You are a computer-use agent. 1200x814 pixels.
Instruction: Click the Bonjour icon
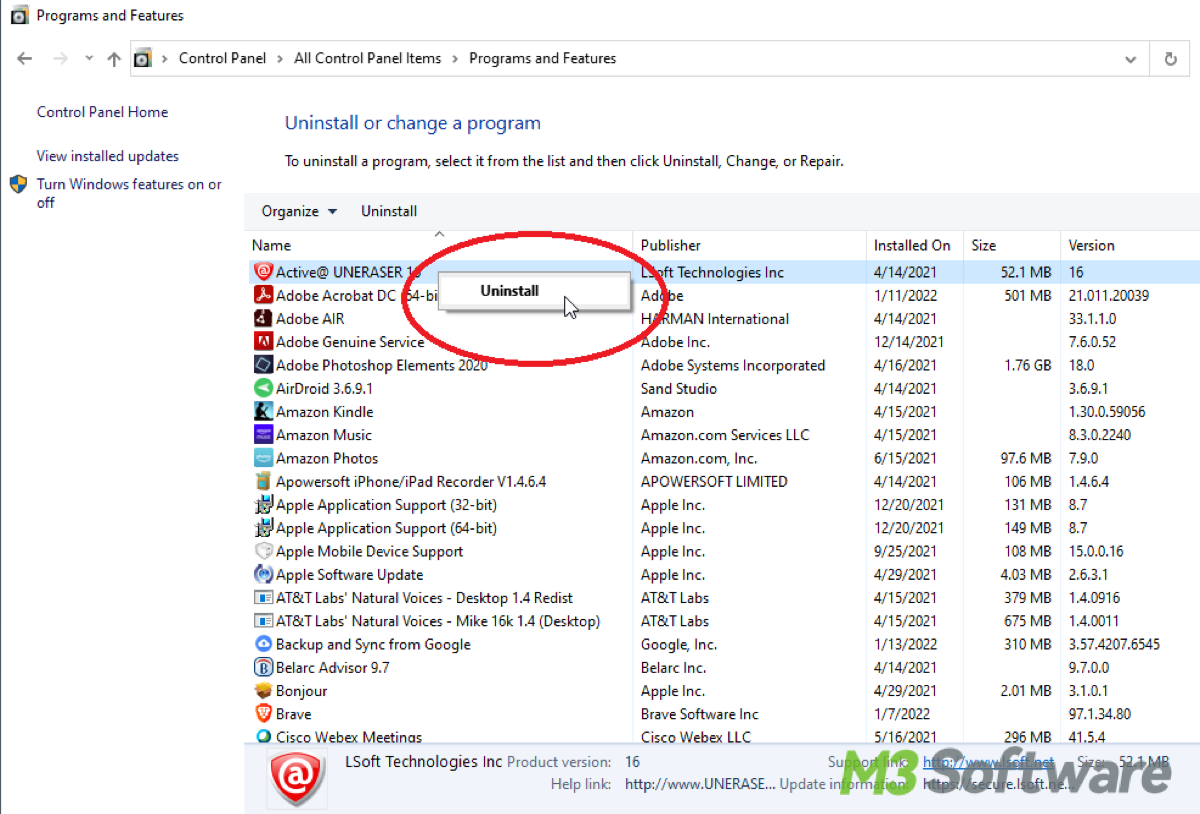click(263, 691)
